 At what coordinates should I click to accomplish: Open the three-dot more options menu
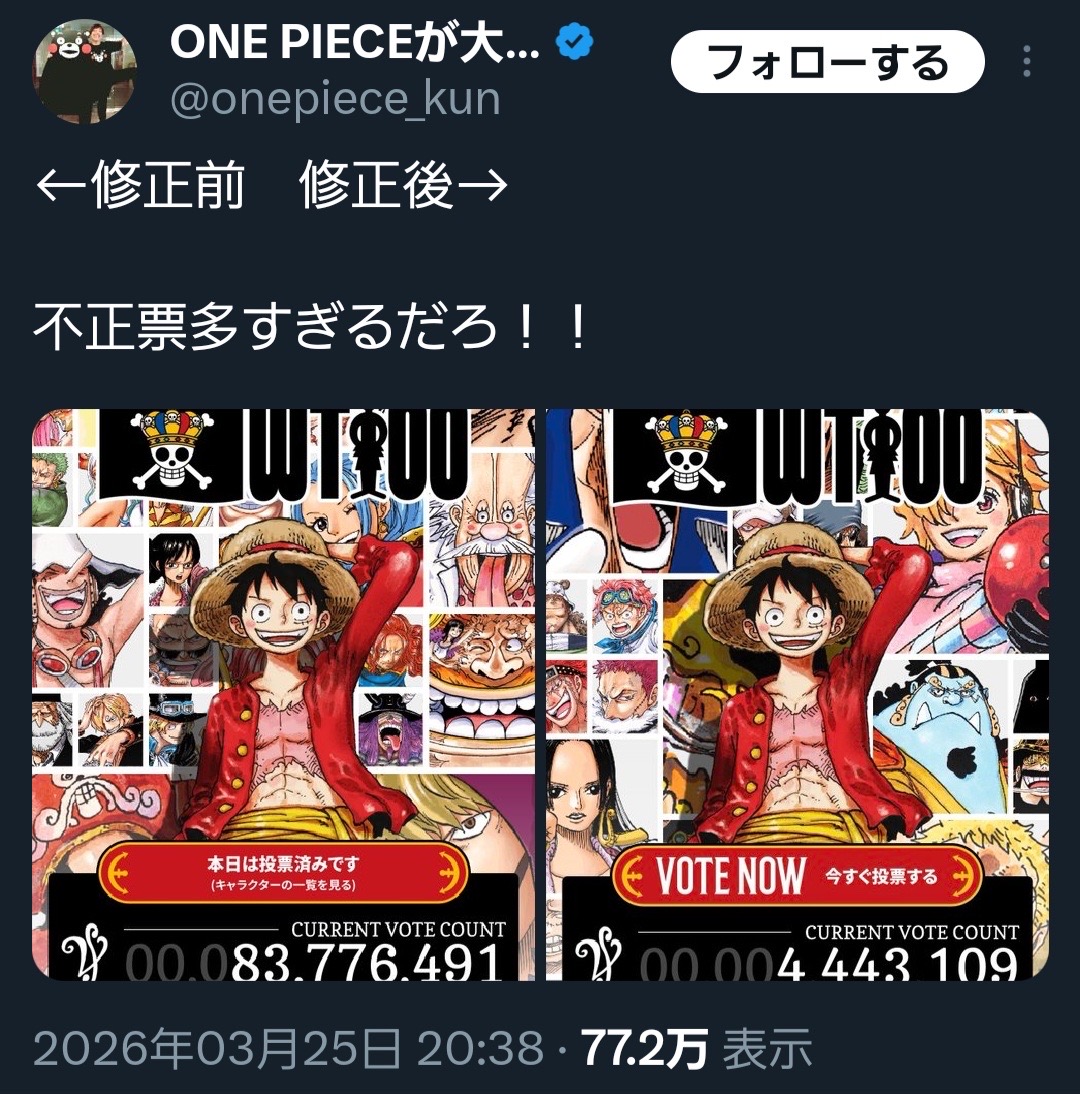click(x=1026, y=61)
